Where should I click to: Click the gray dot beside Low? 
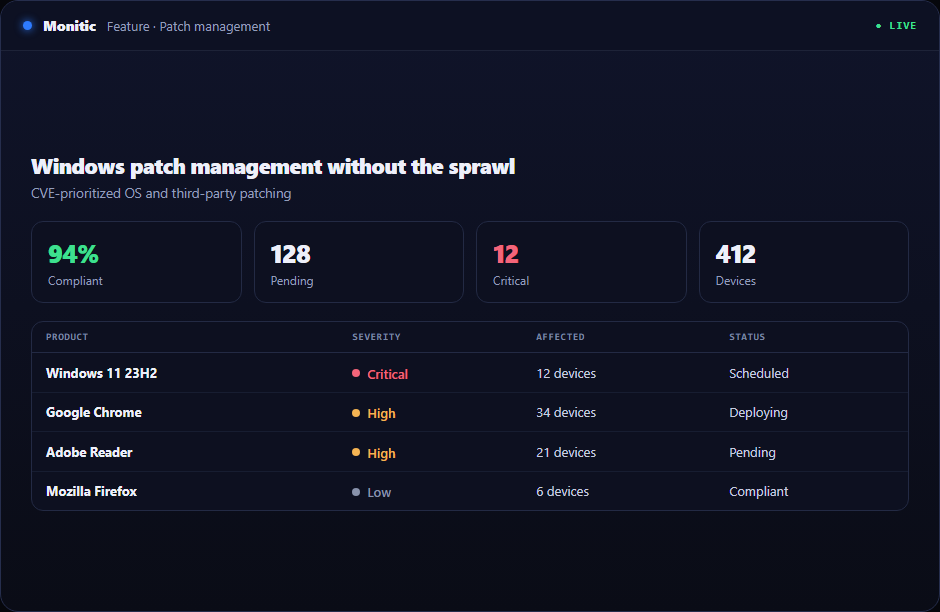356,492
